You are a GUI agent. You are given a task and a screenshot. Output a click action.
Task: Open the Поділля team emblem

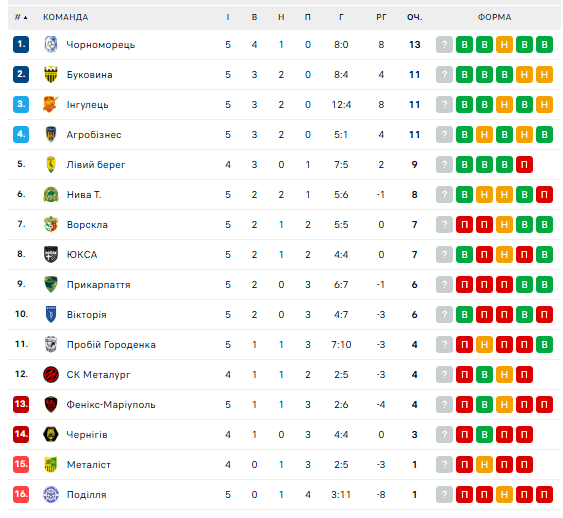(x=51, y=494)
